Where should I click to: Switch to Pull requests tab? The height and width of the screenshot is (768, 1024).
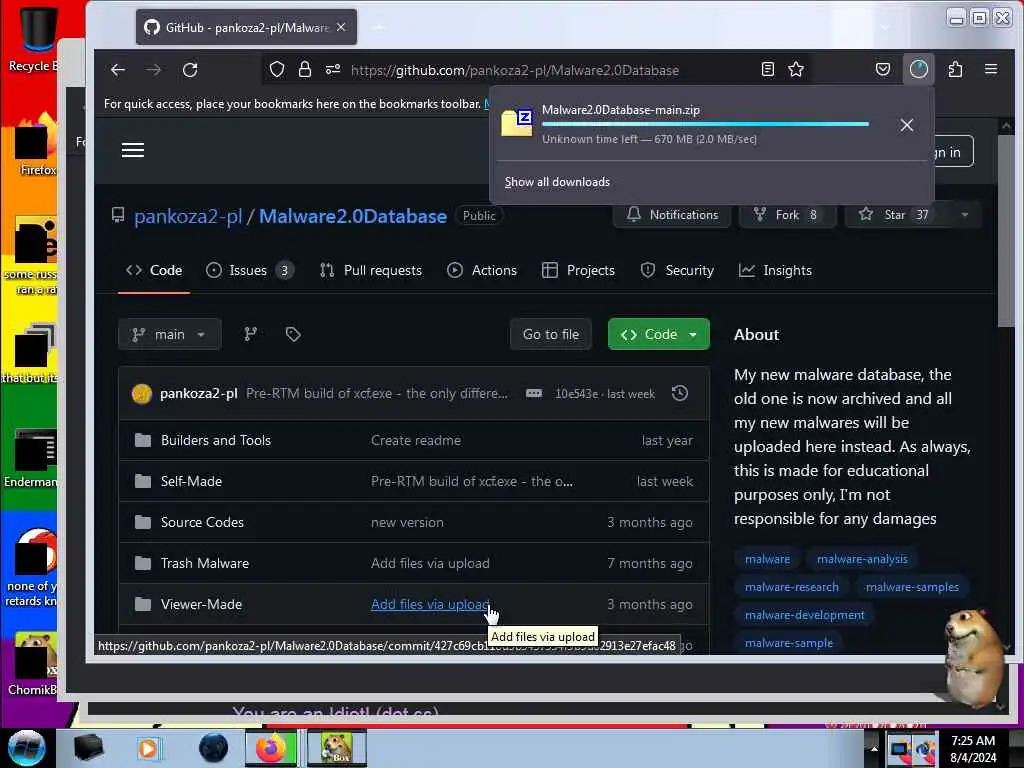[x=371, y=270]
